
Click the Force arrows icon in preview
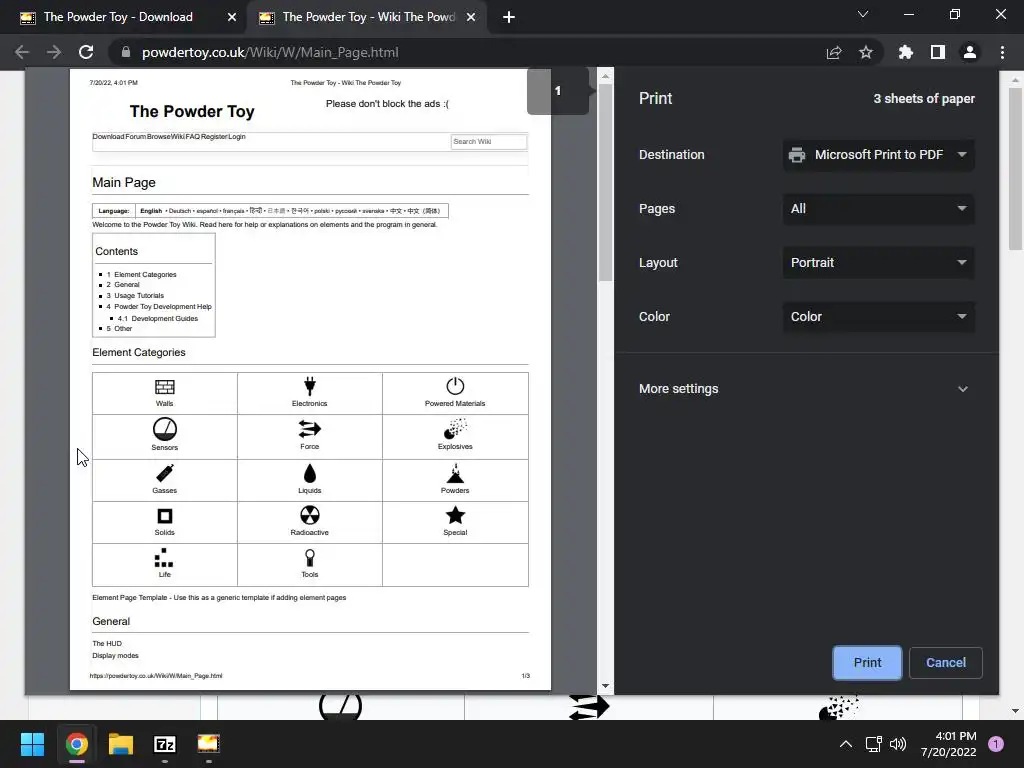[310, 429]
